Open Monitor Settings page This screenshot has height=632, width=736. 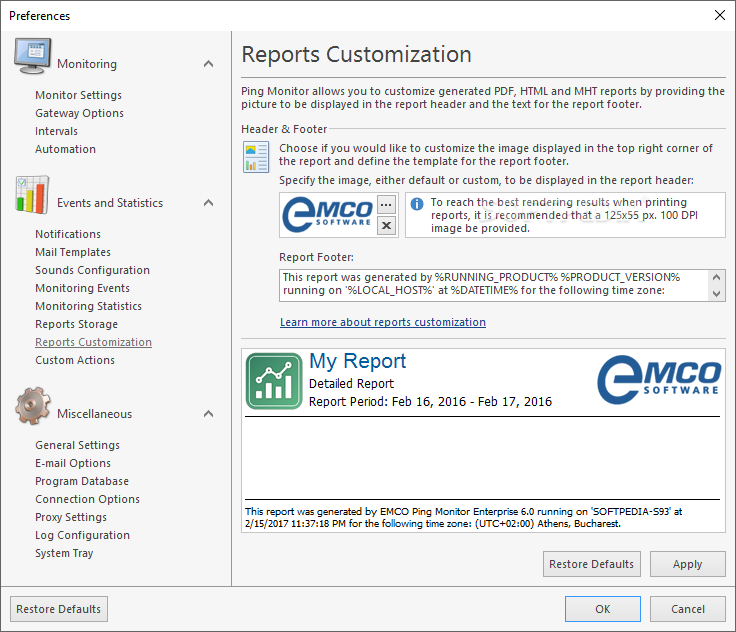pyautogui.click(x=78, y=95)
